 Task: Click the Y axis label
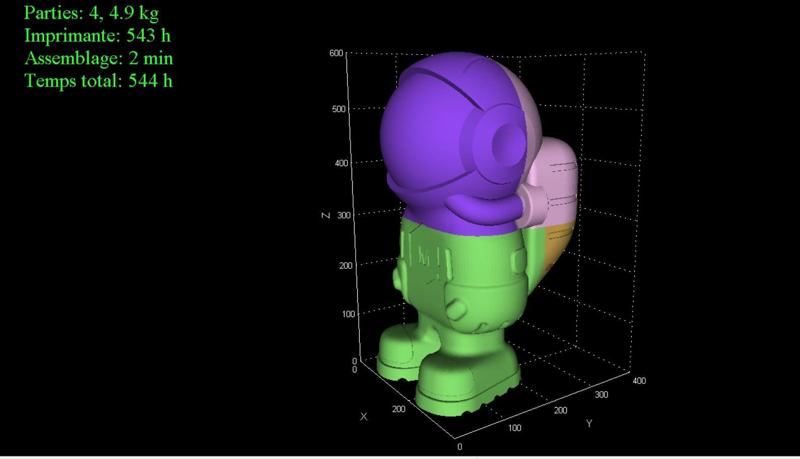pyautogui.click(x=589, y=423)
